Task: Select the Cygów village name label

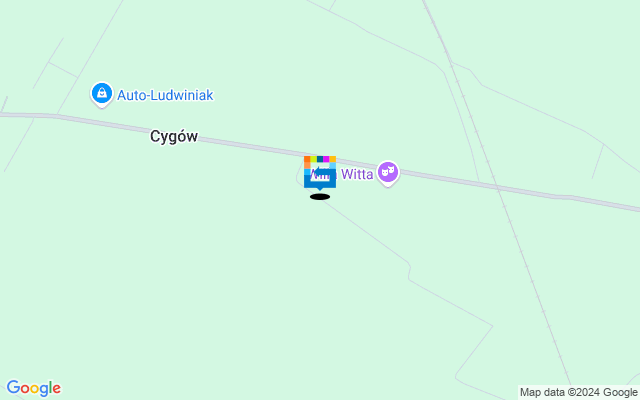Action: (174, 136)
